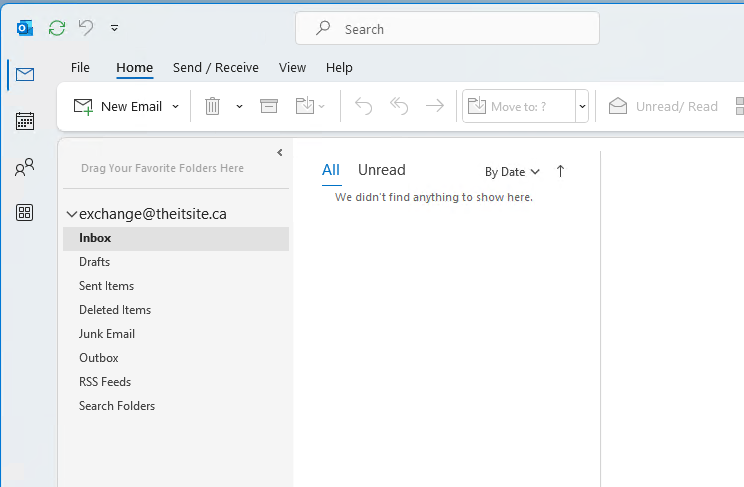
Task: Open More Apps grid in the sidebar
Action: pyautogui.click(x=25, y=213)
